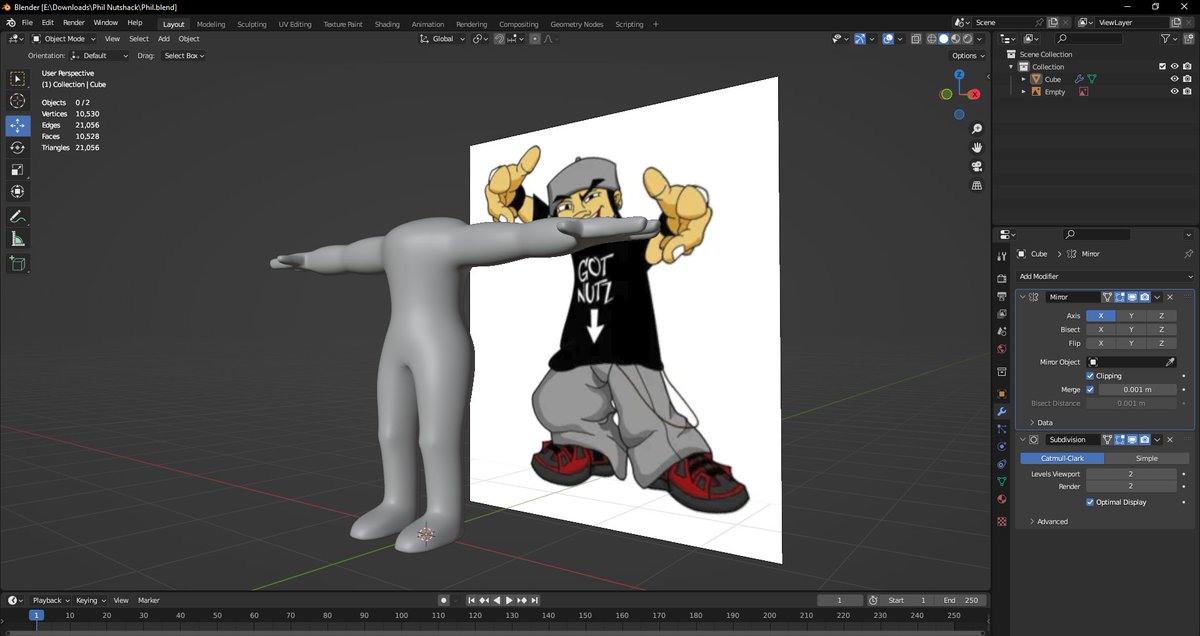The height and width of the screenshot is (636, 1200).
Task: Hide the Empty object with eye icon
Action: coord(1174,92)
